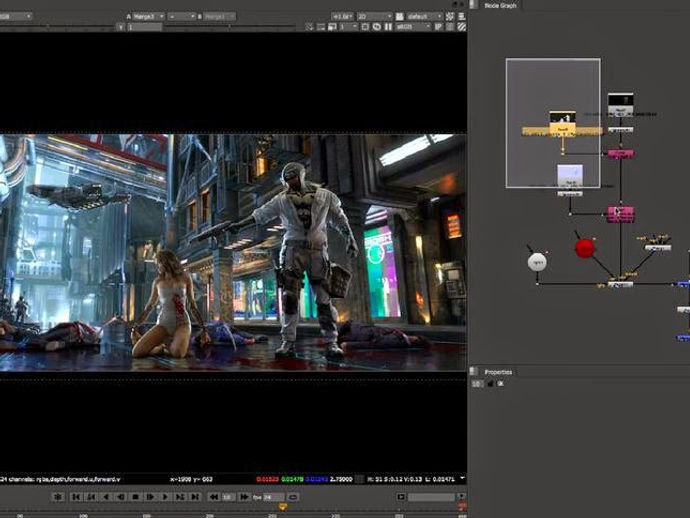
Task: Click the Properties pane menu icon
Action: (x=473, y=372)
